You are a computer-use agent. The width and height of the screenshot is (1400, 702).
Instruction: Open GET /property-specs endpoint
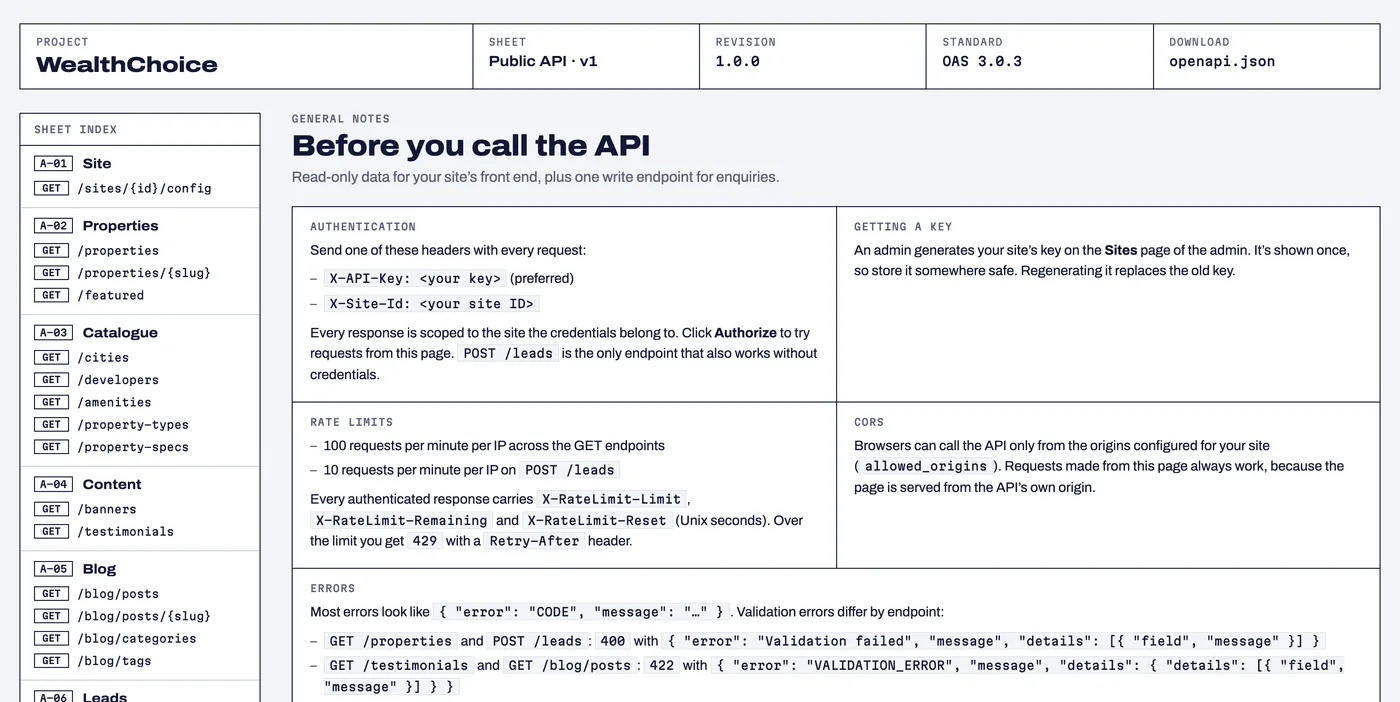coord(112,447)
